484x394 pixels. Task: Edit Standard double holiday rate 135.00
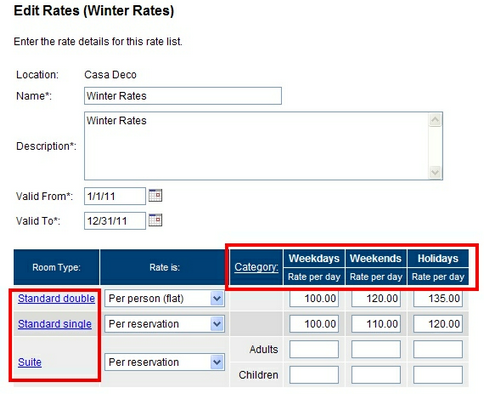(438, 298)
